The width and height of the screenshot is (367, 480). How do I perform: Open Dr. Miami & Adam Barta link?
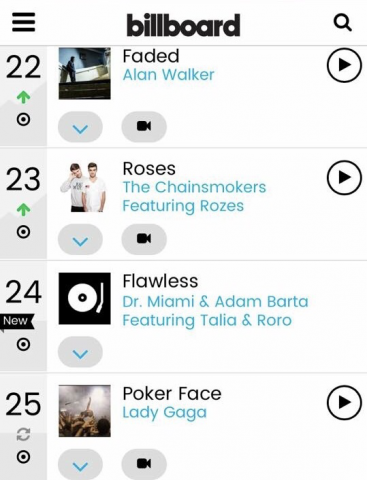[x=215, y=301]
